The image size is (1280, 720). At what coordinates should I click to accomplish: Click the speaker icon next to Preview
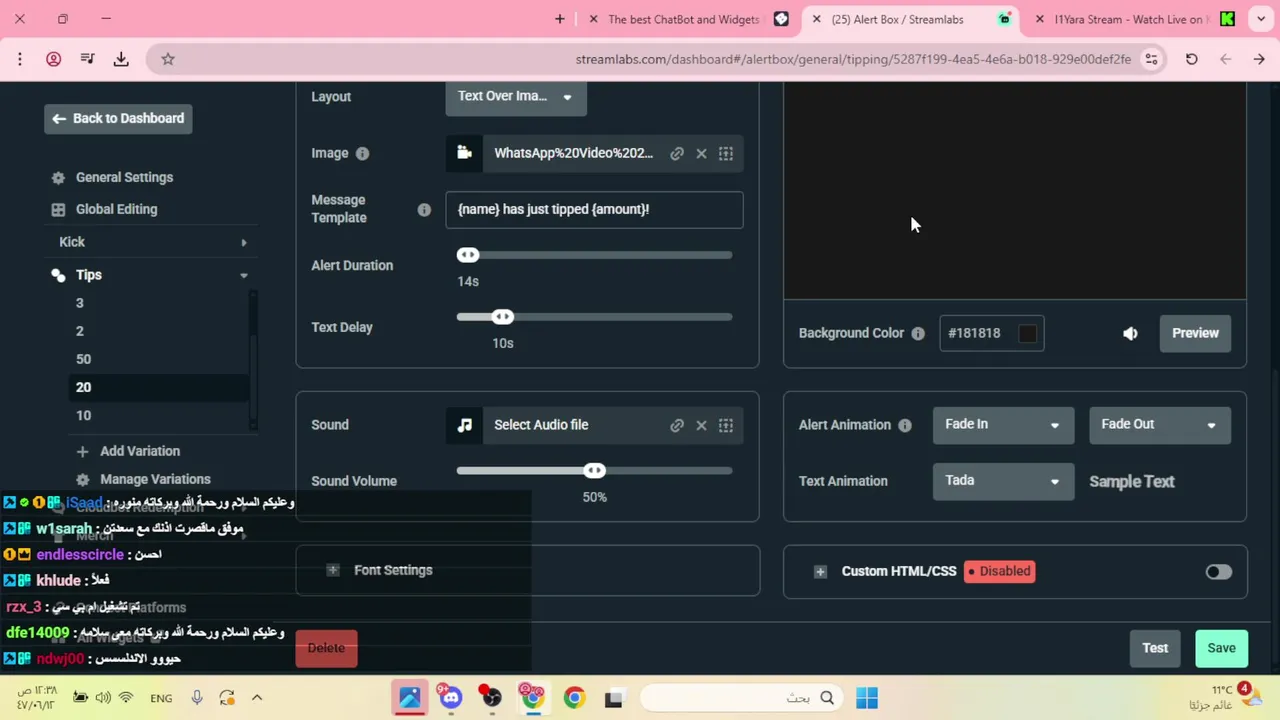click(x=1130, y=333)
